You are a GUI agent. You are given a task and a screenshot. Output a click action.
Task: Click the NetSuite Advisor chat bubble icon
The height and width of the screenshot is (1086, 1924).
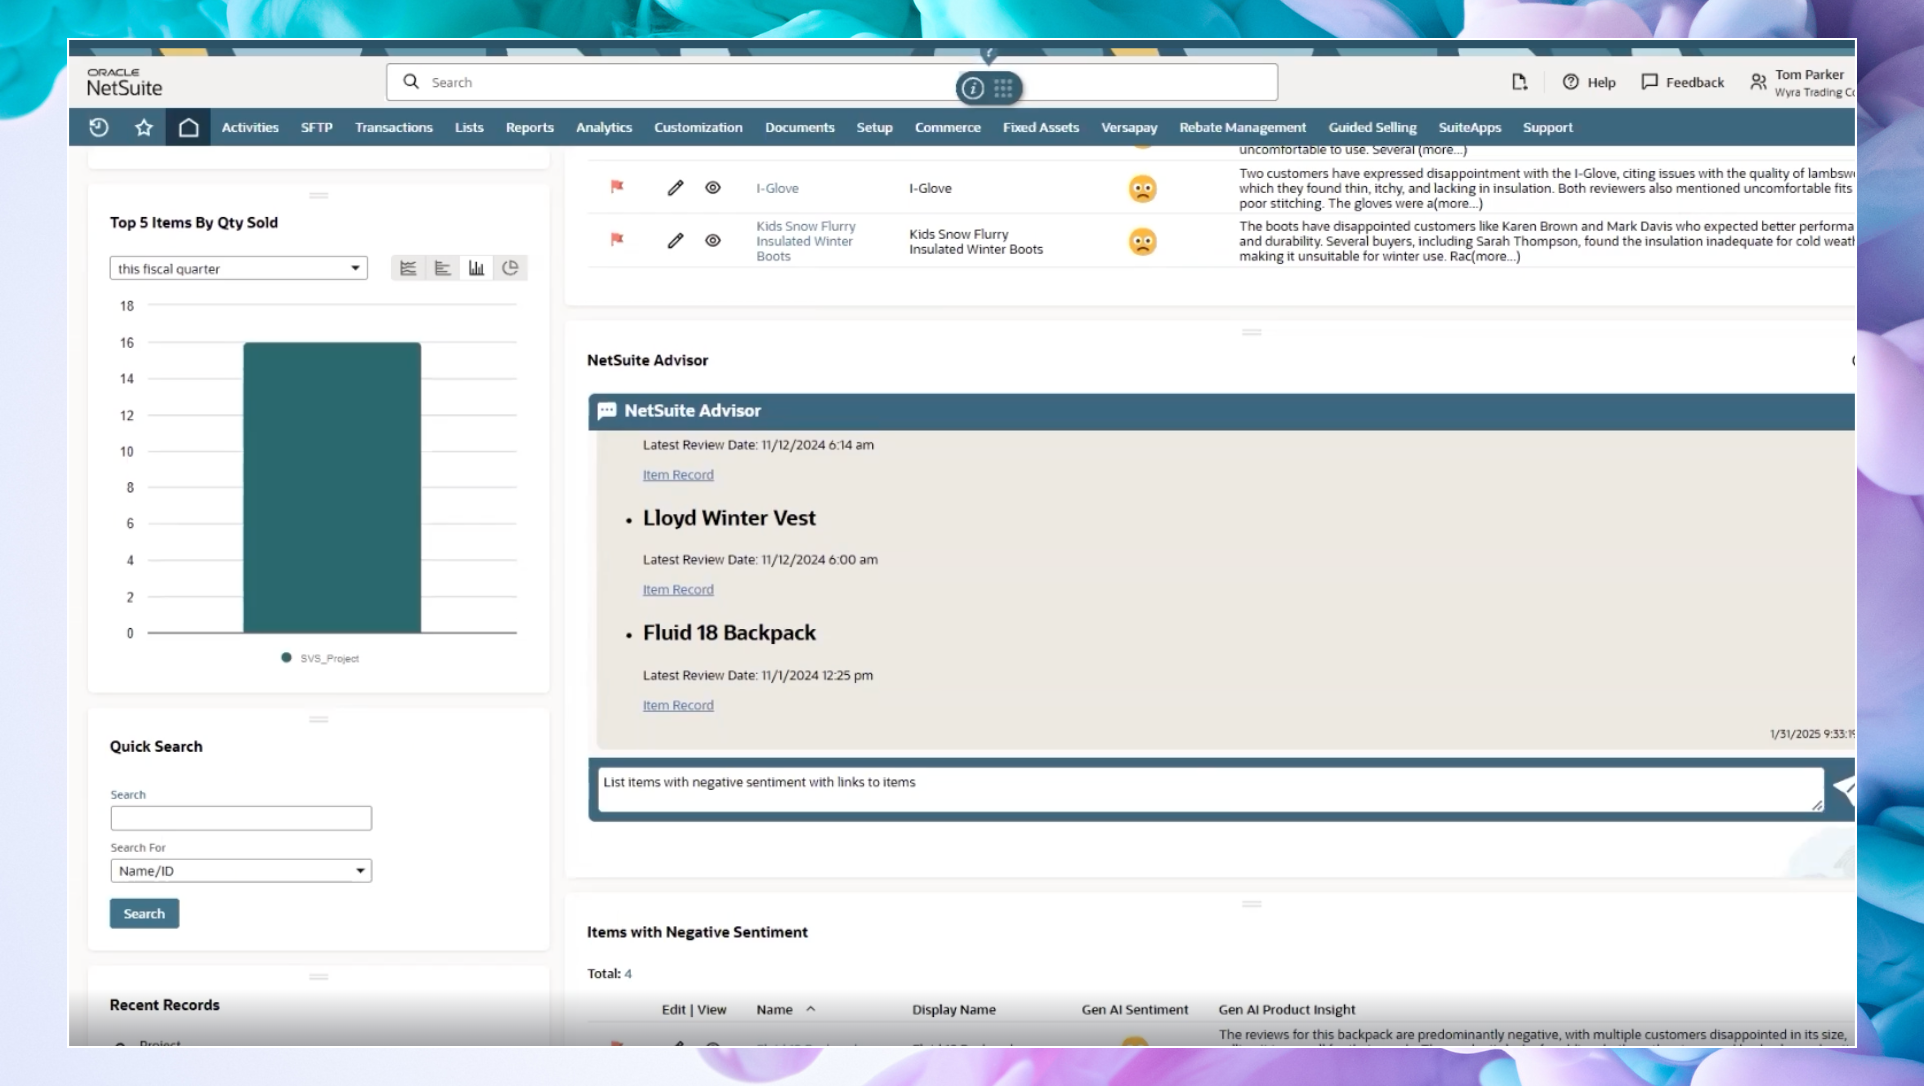606,411
